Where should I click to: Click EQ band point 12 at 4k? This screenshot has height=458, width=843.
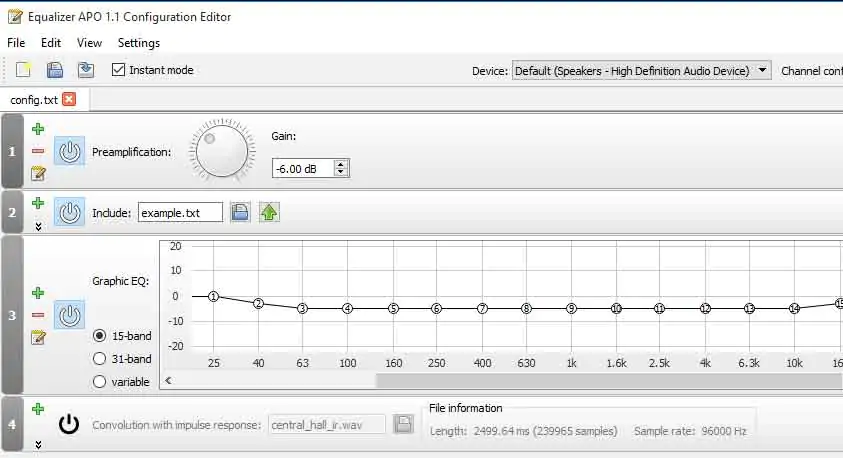[x=705, y=309]
